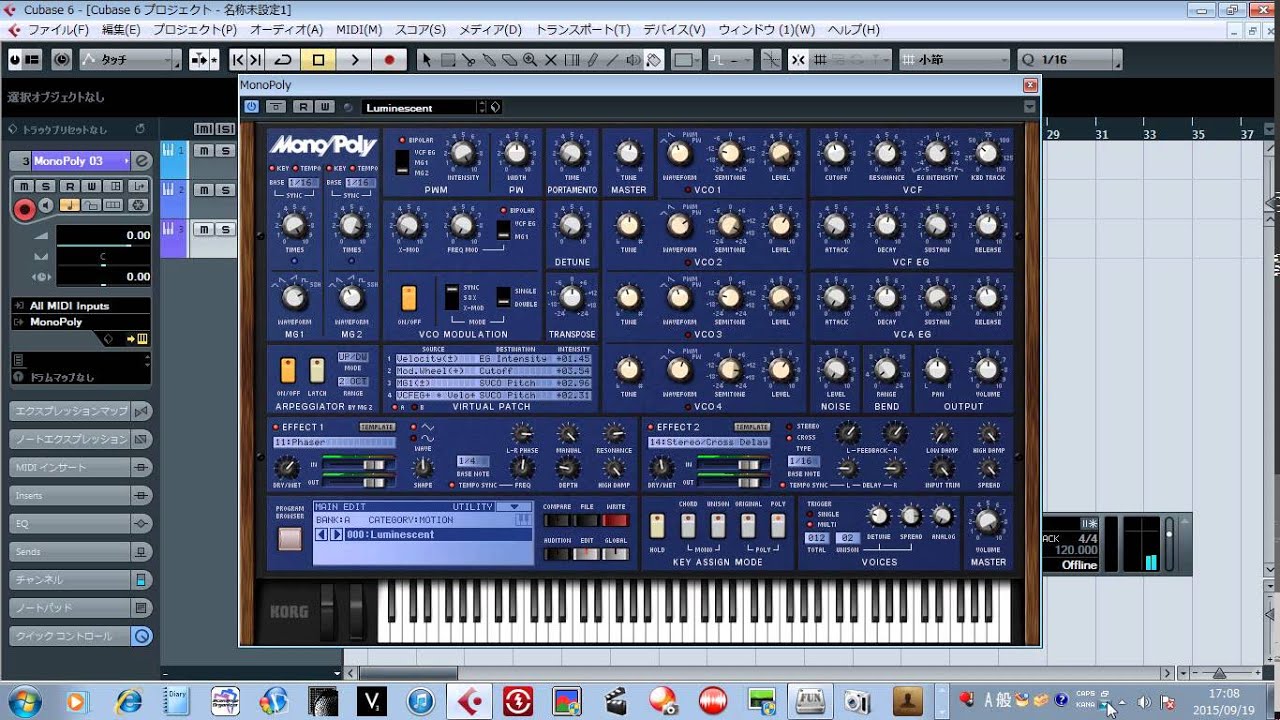Open the 小節 grid type dropdown
The height and width of the screenshot is (720, 1280).
click(x=954, y=60)
